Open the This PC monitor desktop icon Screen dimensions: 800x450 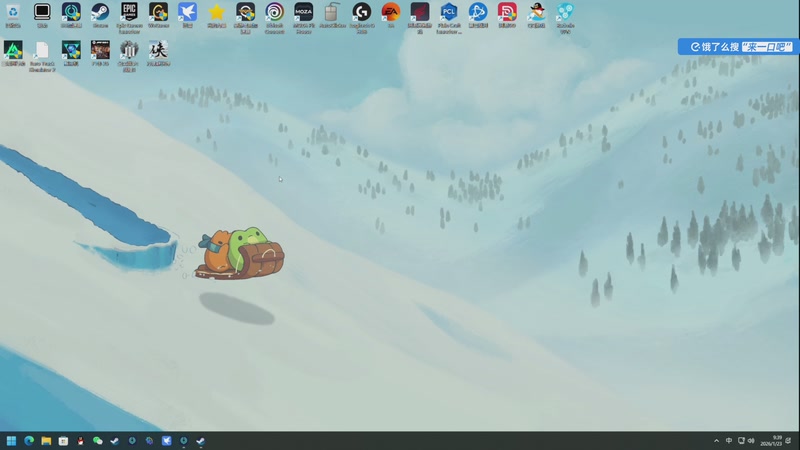(42, 15)
